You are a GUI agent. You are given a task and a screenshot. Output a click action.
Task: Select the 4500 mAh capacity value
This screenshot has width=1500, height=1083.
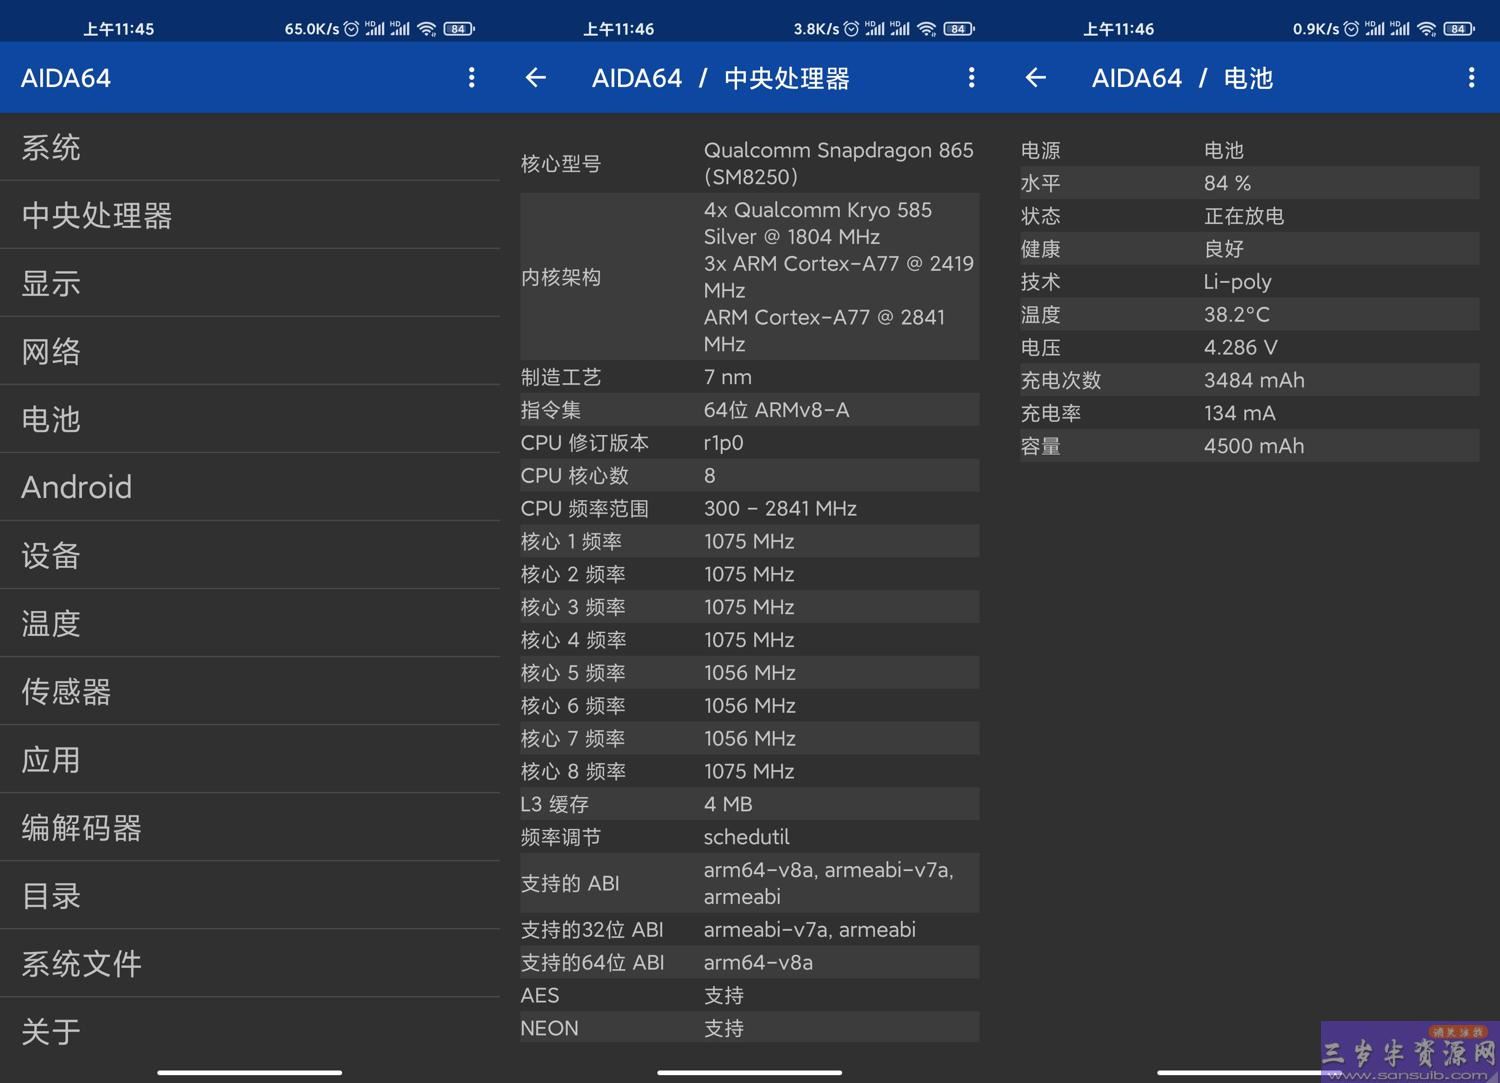pos(1254,446)
